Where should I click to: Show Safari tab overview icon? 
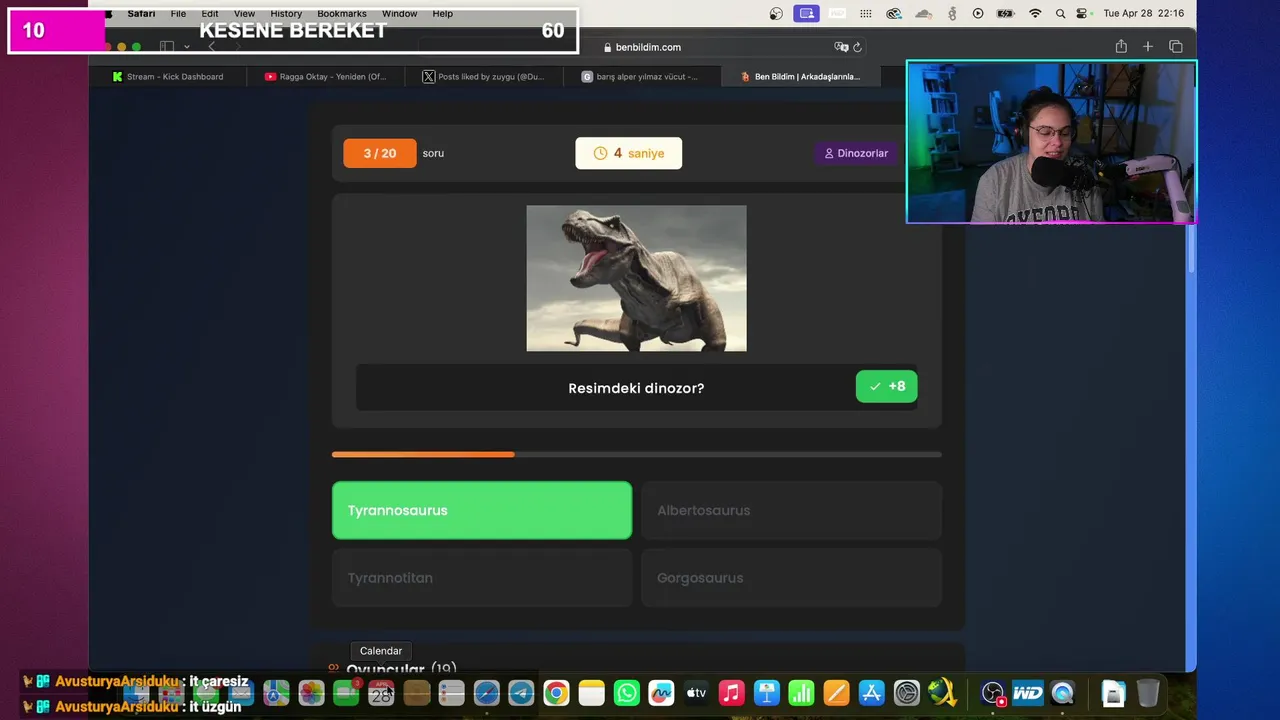click(1176, 47)
